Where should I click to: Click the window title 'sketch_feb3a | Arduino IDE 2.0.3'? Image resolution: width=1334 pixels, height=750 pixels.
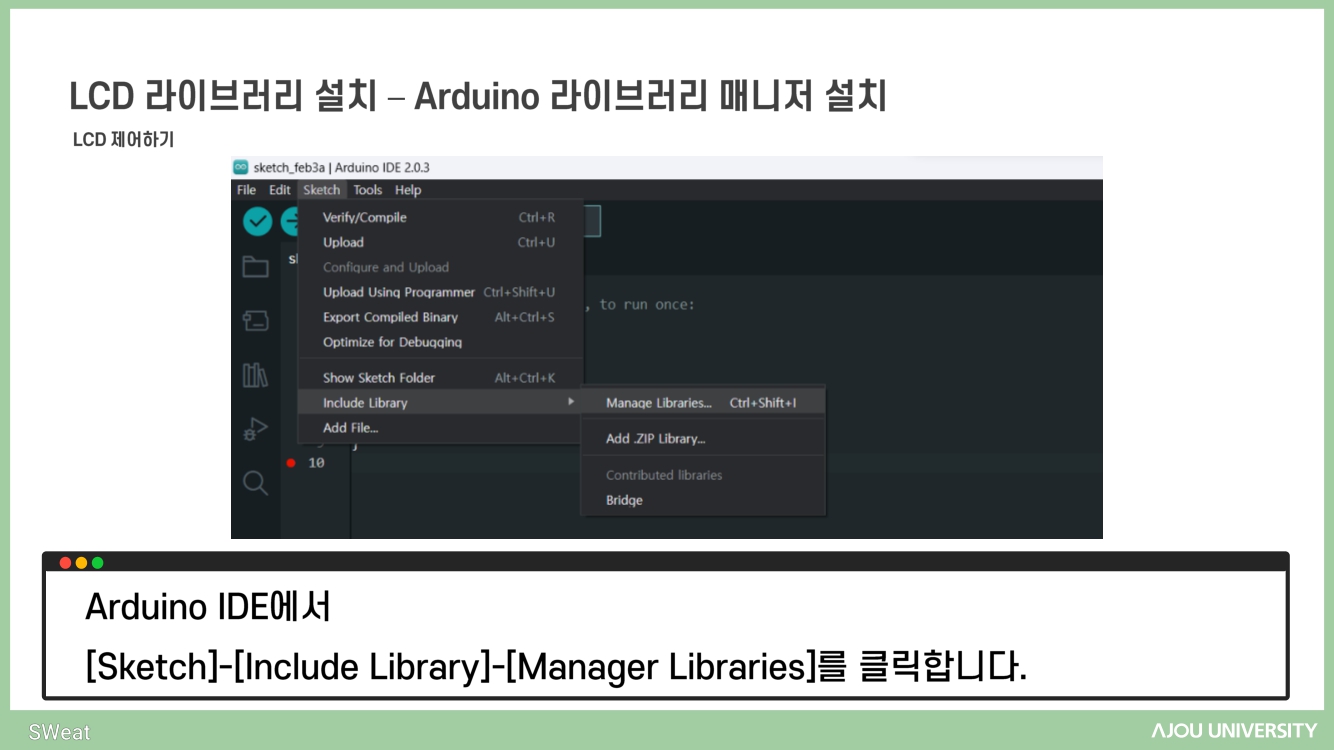[342, 167]
